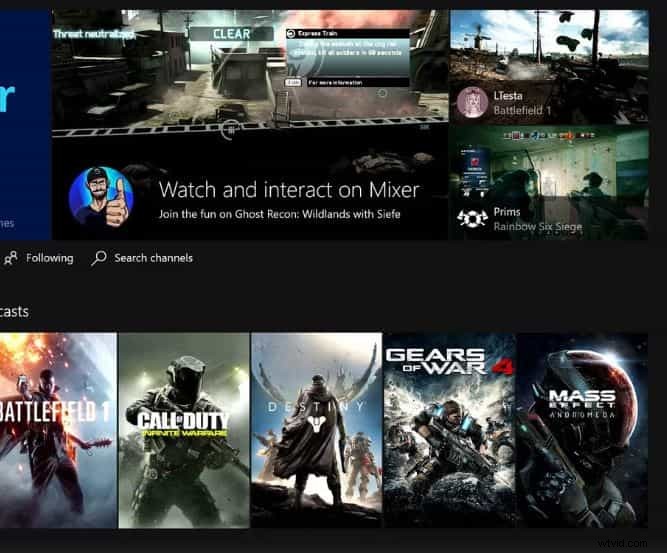Click the 'Watch and interact on Mixer' heading
The width and height of the screenshot is (667, 553).
pyautogui.click(x=289, y=189)
